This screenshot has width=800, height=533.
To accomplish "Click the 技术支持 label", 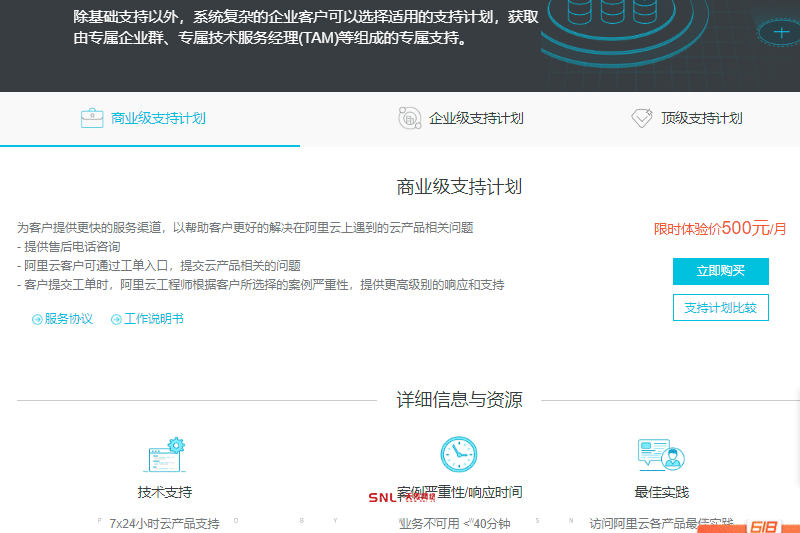I will pyautogui.click(x=165, y=492).
